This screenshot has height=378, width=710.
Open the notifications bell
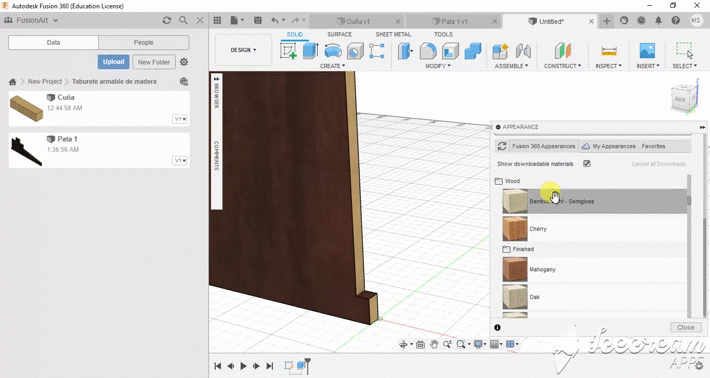coord(658,20)
